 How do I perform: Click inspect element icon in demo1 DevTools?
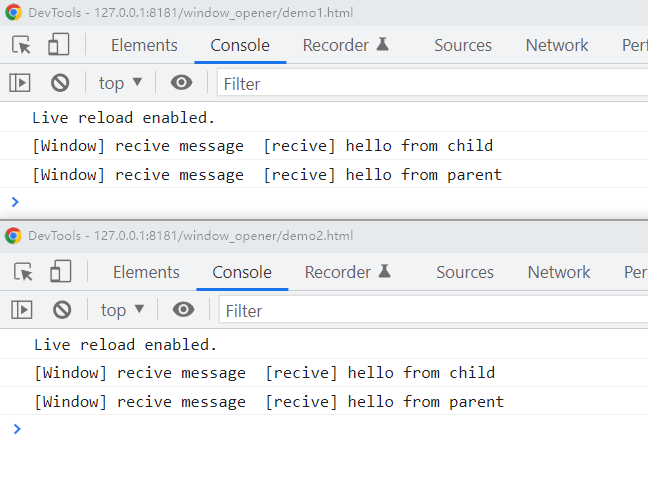tap(22, 45)
